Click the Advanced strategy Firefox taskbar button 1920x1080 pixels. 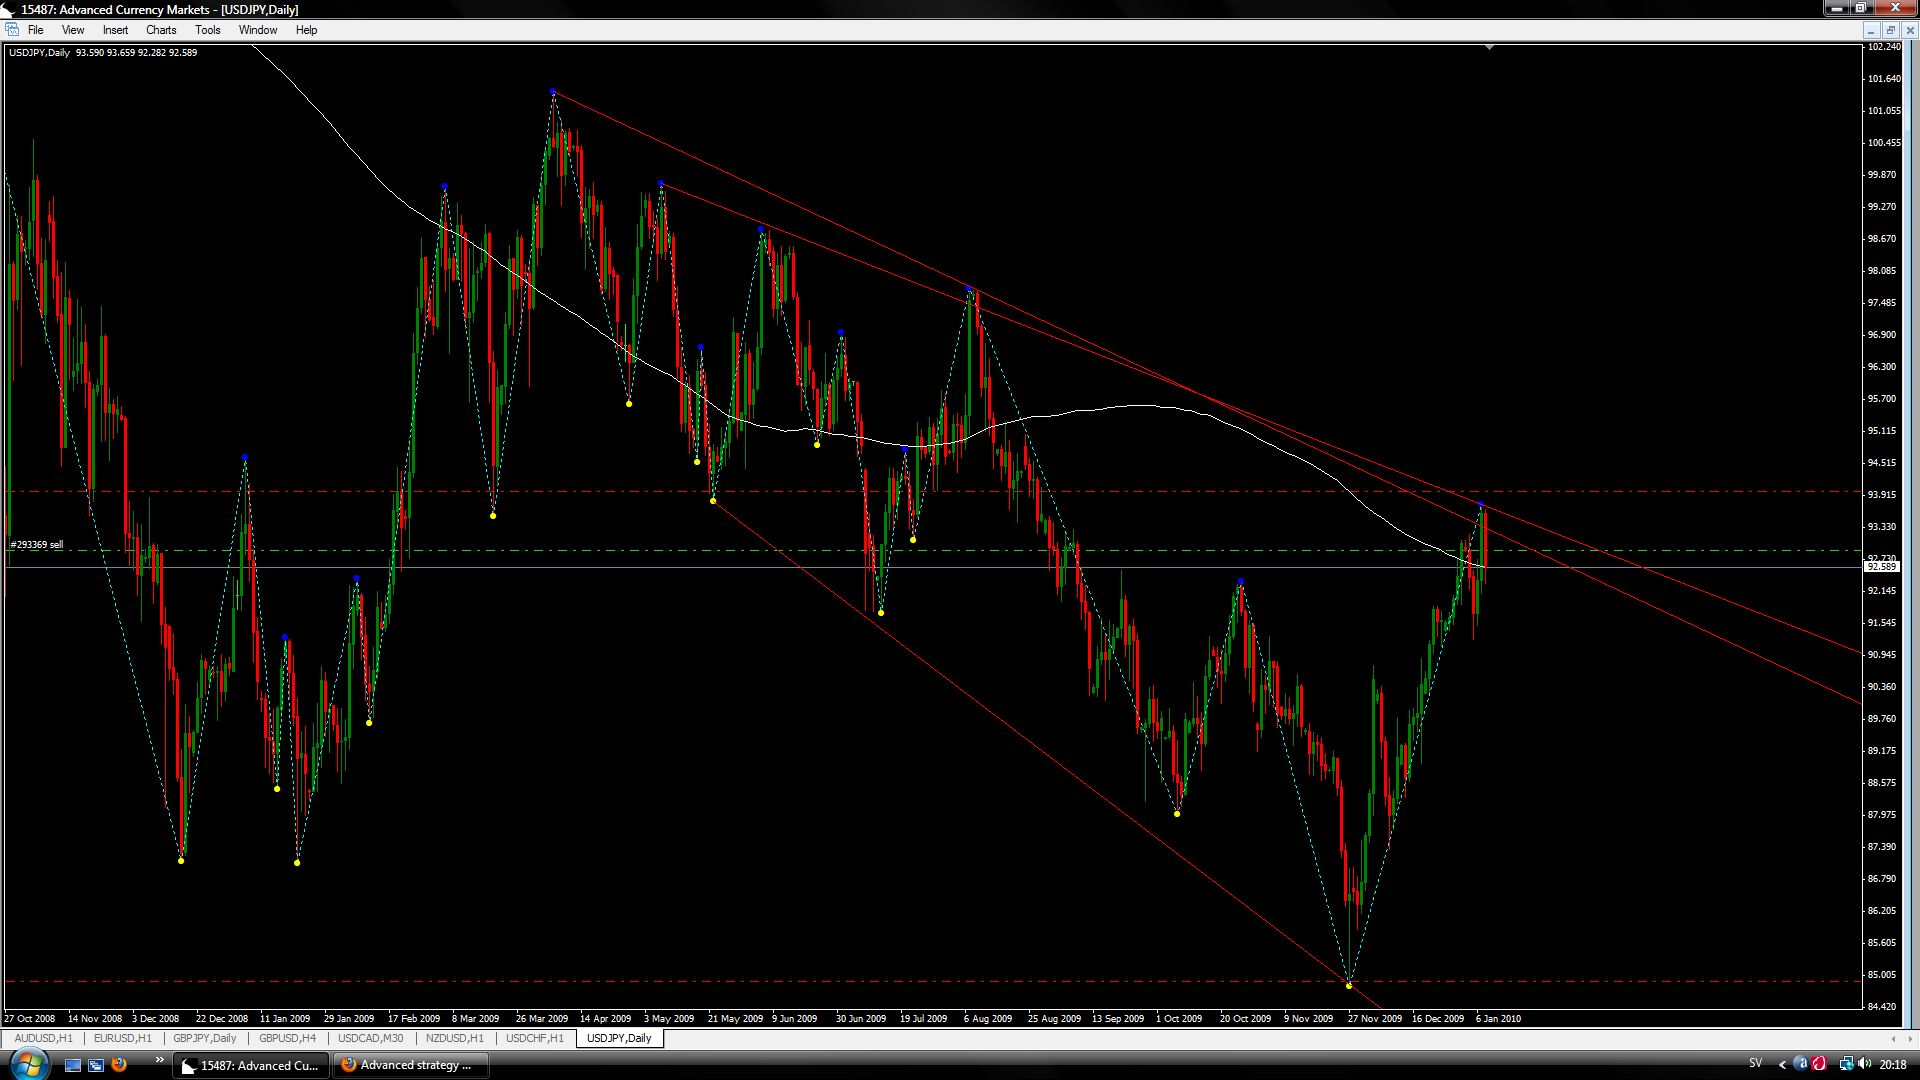point(411,1065)
